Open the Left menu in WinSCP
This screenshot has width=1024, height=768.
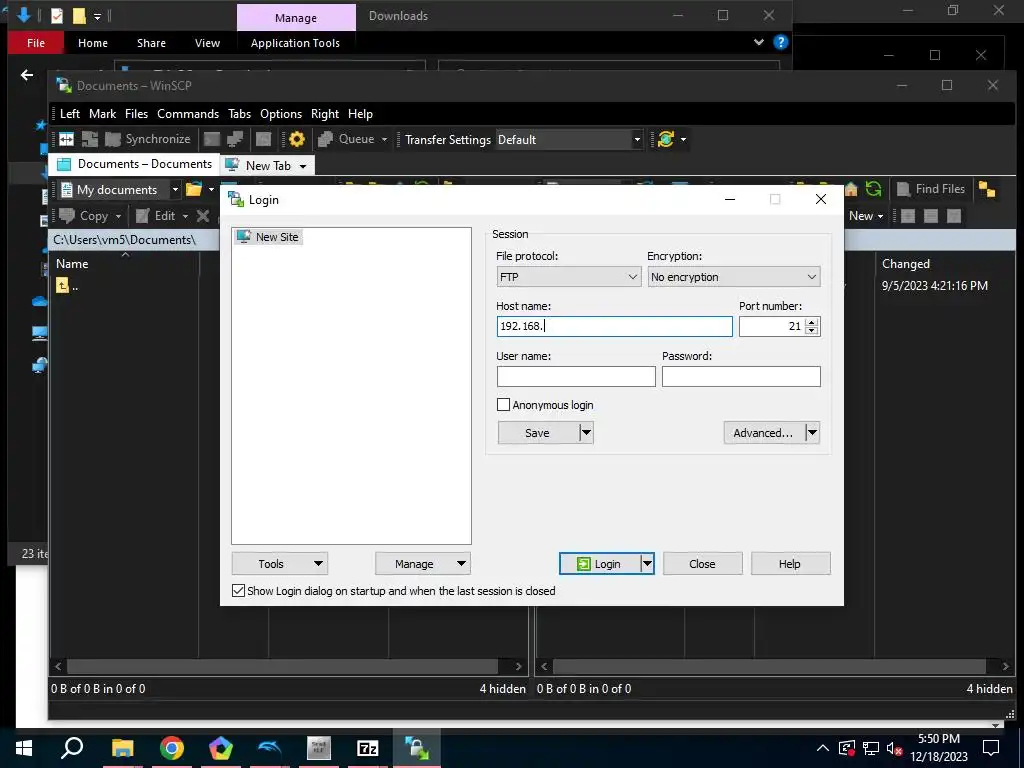(70, 114)
